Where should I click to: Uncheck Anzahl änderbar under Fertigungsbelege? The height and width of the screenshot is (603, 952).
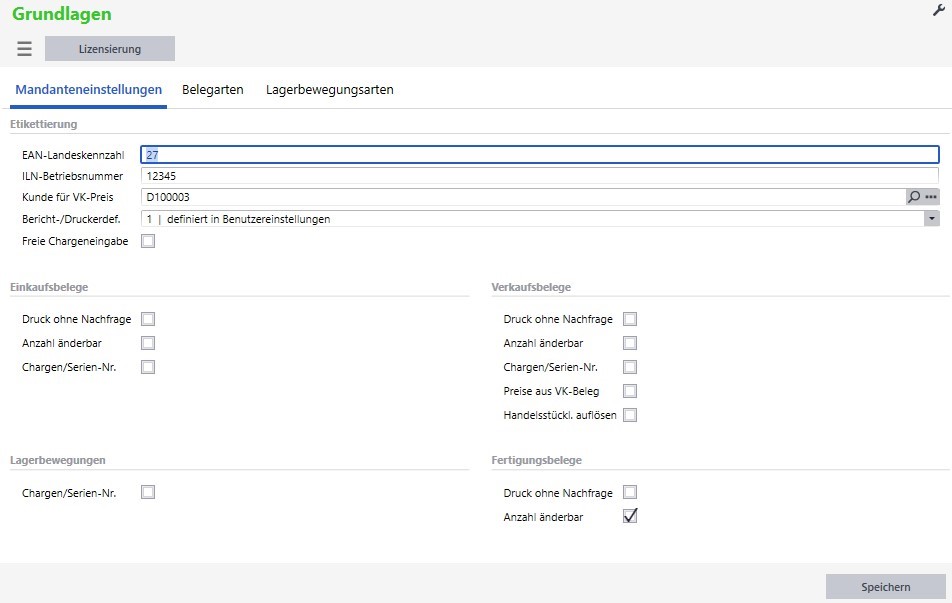coord(630,517)
